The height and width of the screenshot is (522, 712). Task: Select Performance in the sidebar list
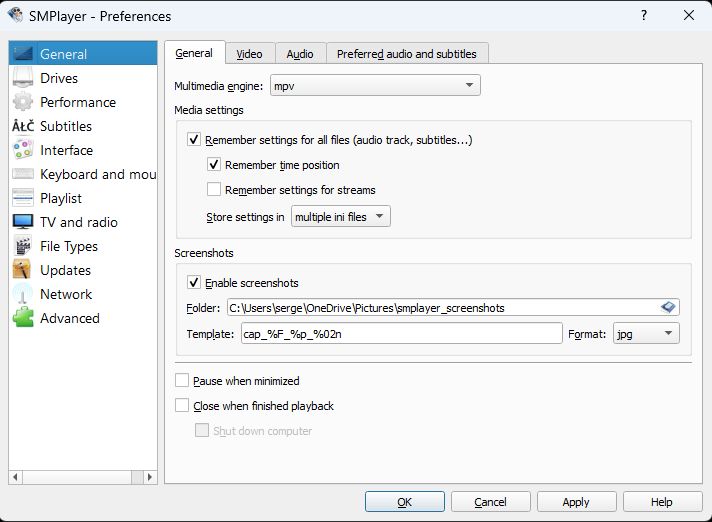[x=83, y=102]
